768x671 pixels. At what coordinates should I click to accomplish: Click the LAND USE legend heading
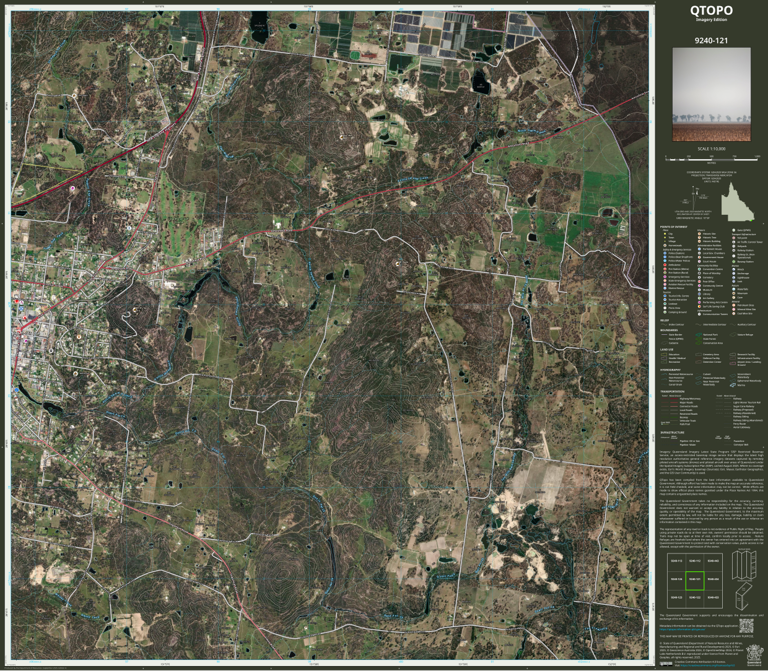click(667, 350)
